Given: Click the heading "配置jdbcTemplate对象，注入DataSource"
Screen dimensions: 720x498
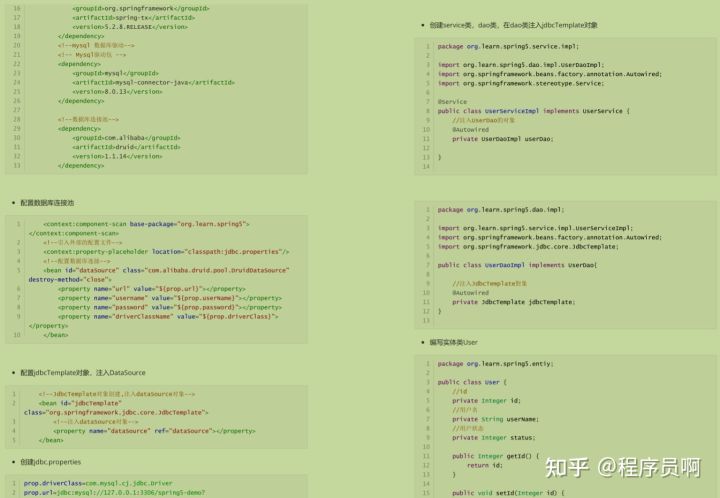Looking at the screenshot, I should (x=83, y=373).
